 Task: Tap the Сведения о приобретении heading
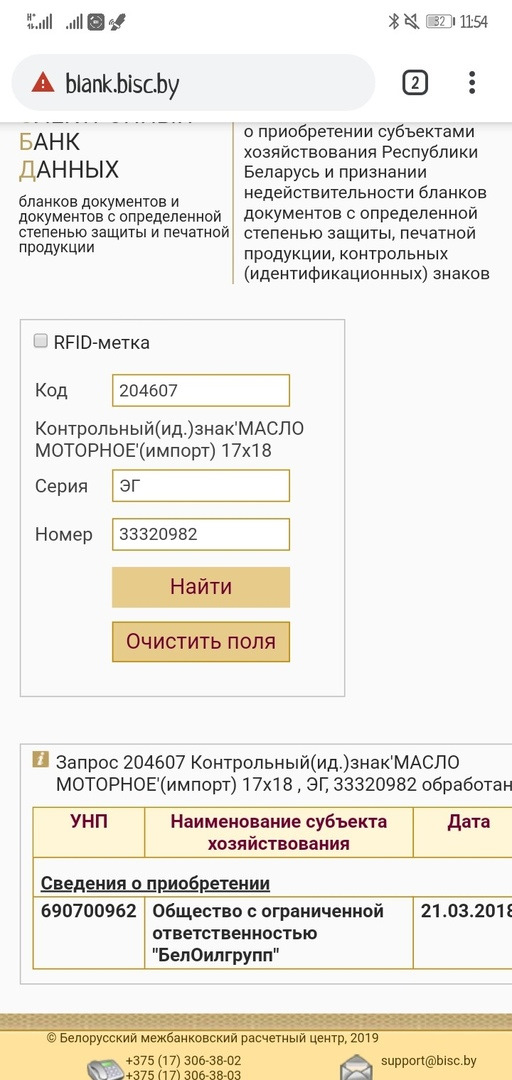click(x=155, y=883)
